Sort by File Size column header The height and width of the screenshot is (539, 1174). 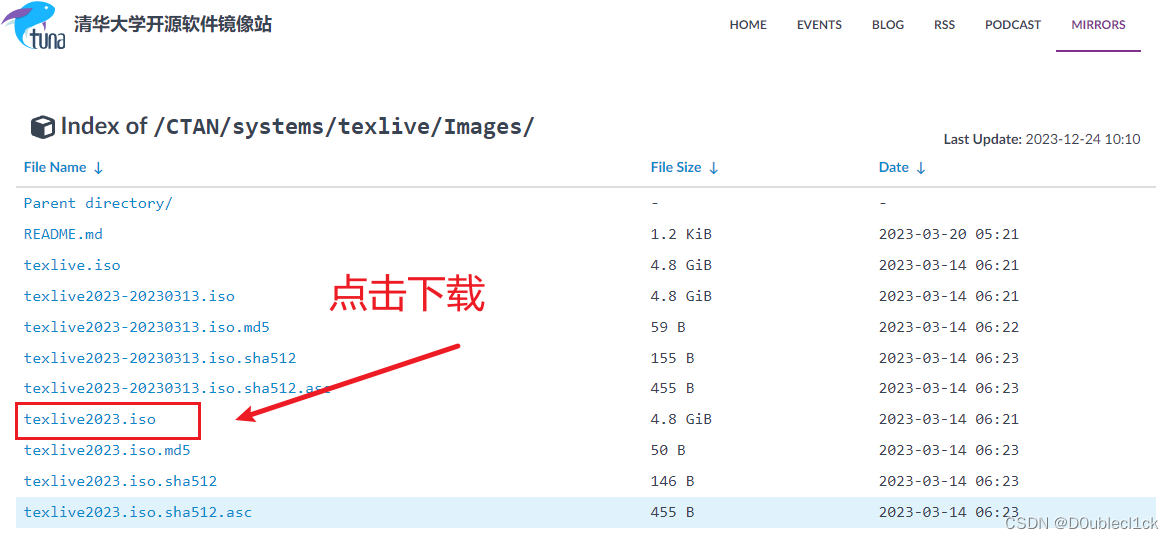pos(684,168)
